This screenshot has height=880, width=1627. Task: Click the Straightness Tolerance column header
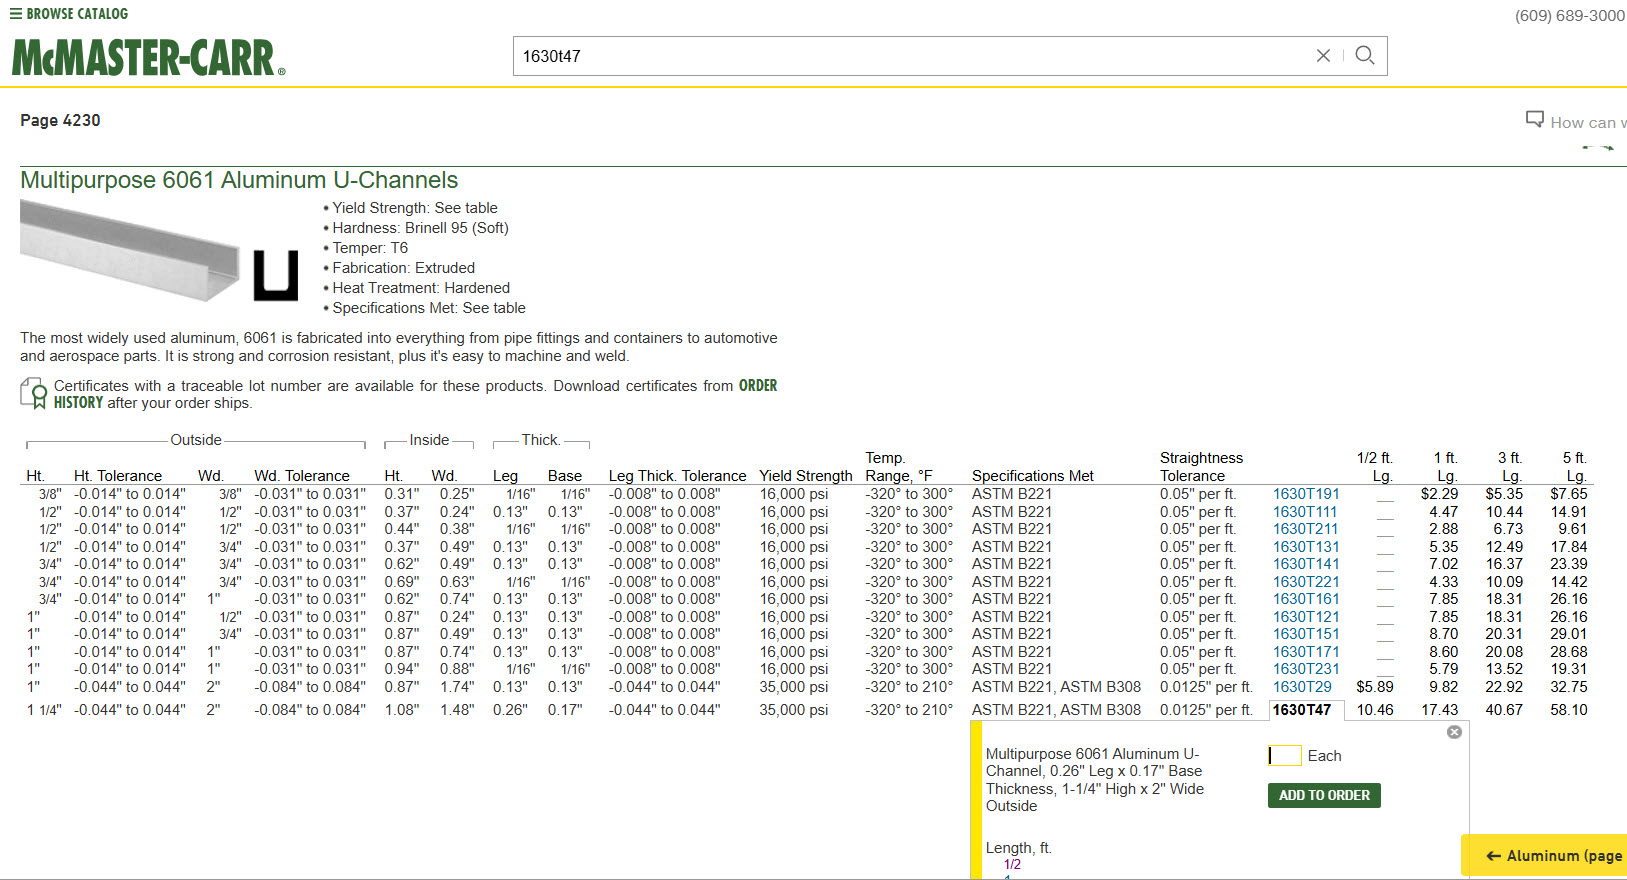tap(1201, 467)
